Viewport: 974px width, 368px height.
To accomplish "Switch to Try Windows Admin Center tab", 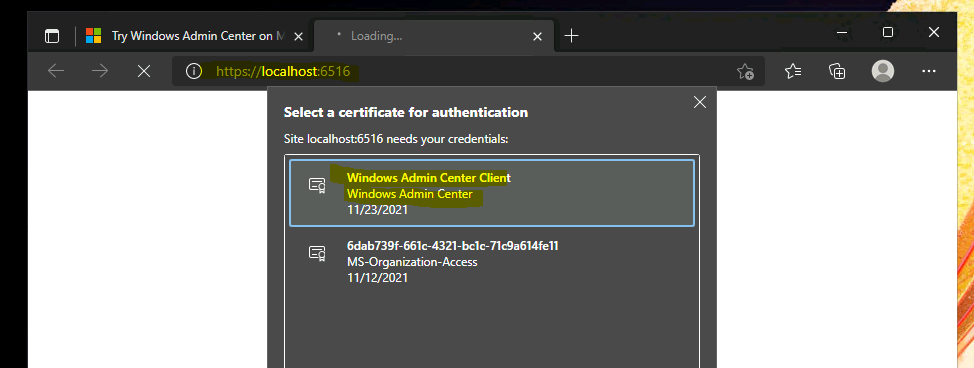I will coord(196,36).
